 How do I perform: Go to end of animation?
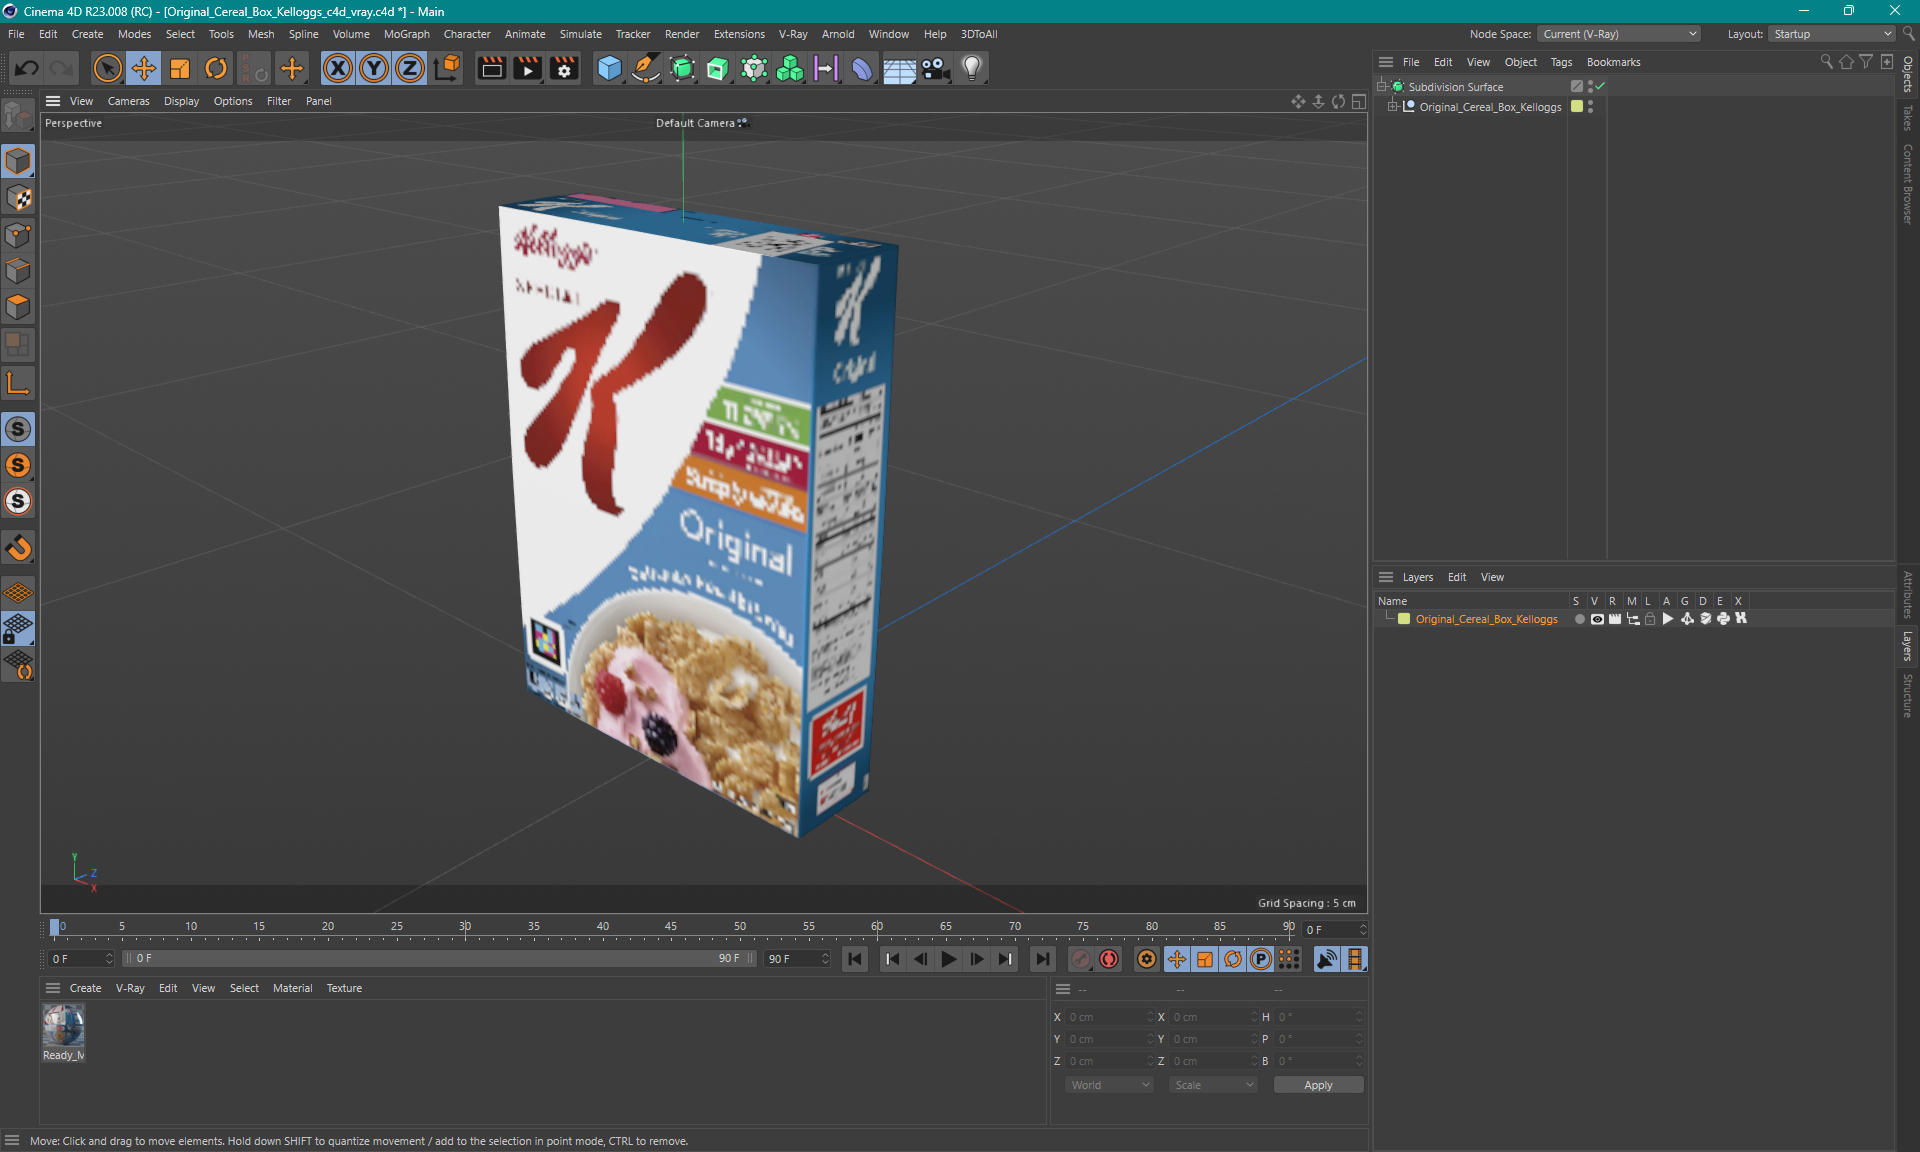point(1043,959)
